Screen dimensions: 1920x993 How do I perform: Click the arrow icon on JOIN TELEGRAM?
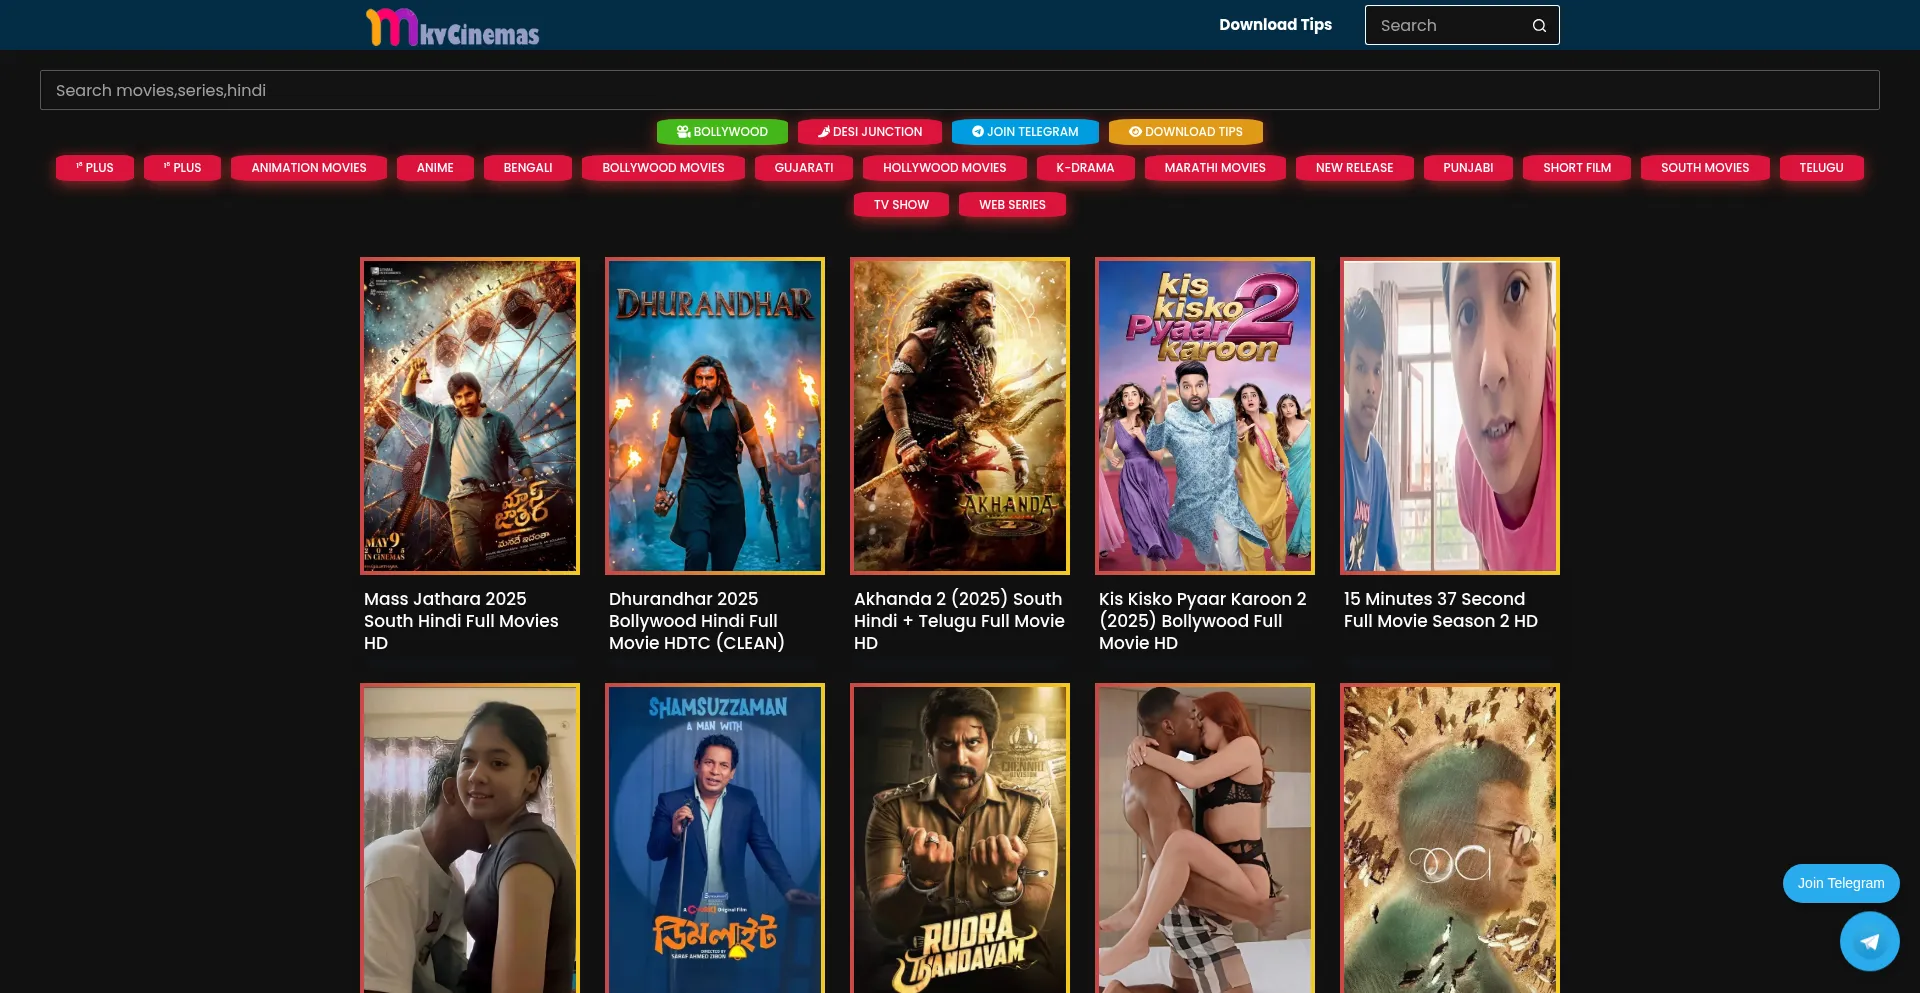pyautogui.click(x=978, y=131)
